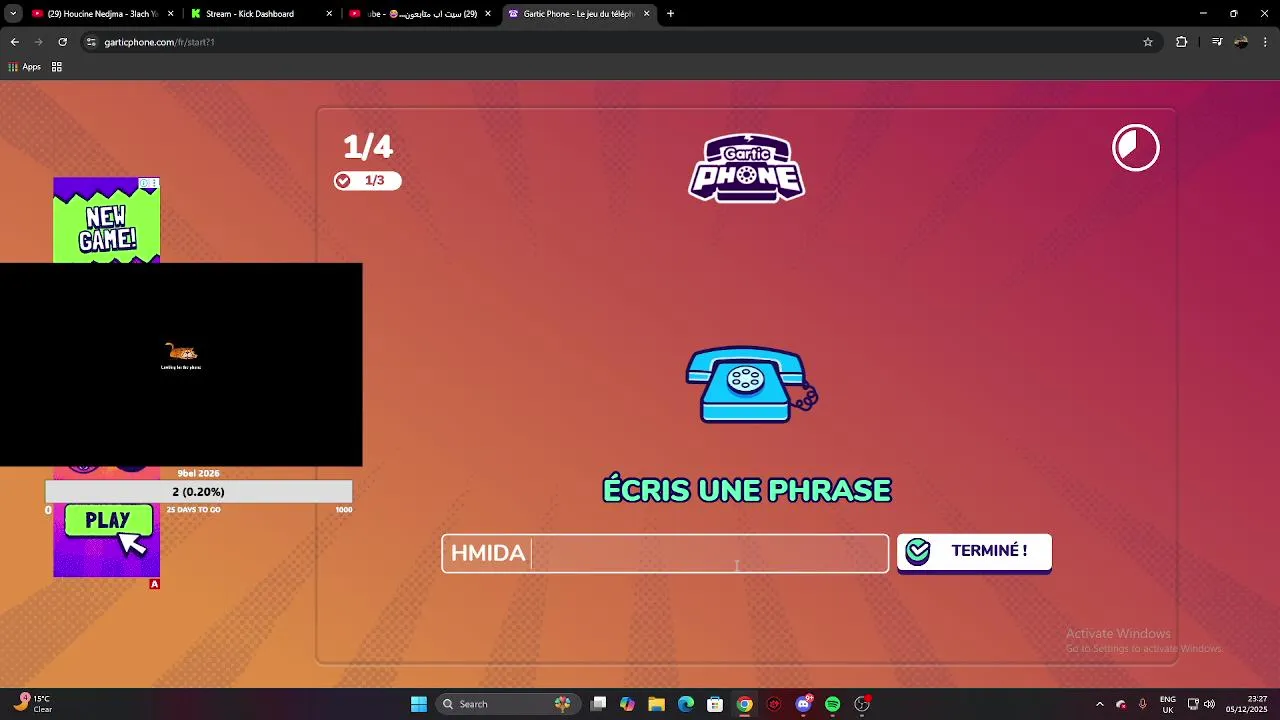Screen dimensions: 1280x720
Task: Click the PLAY button in the ad
Action: click(x=108, y=521)
